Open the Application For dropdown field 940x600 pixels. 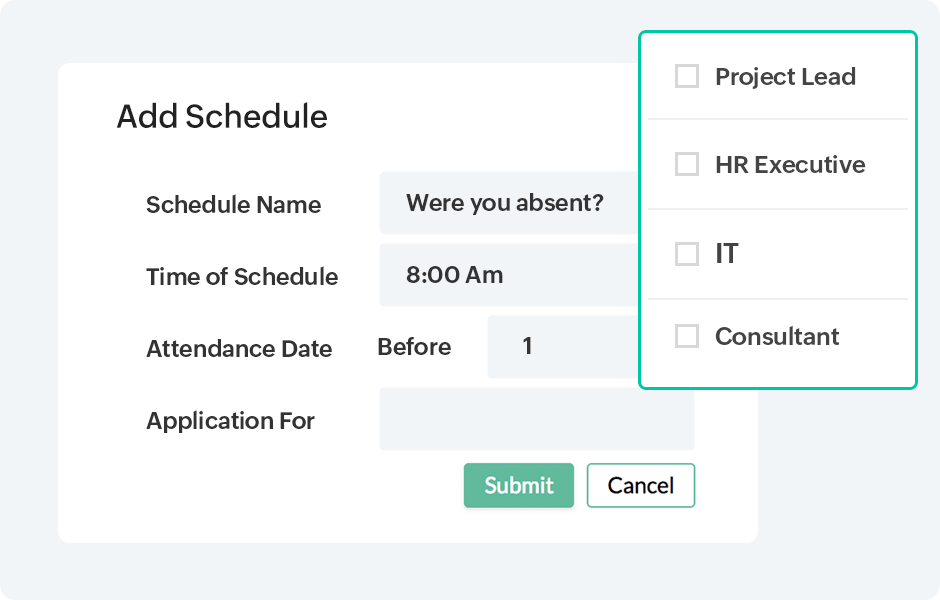tap(536, 419)
